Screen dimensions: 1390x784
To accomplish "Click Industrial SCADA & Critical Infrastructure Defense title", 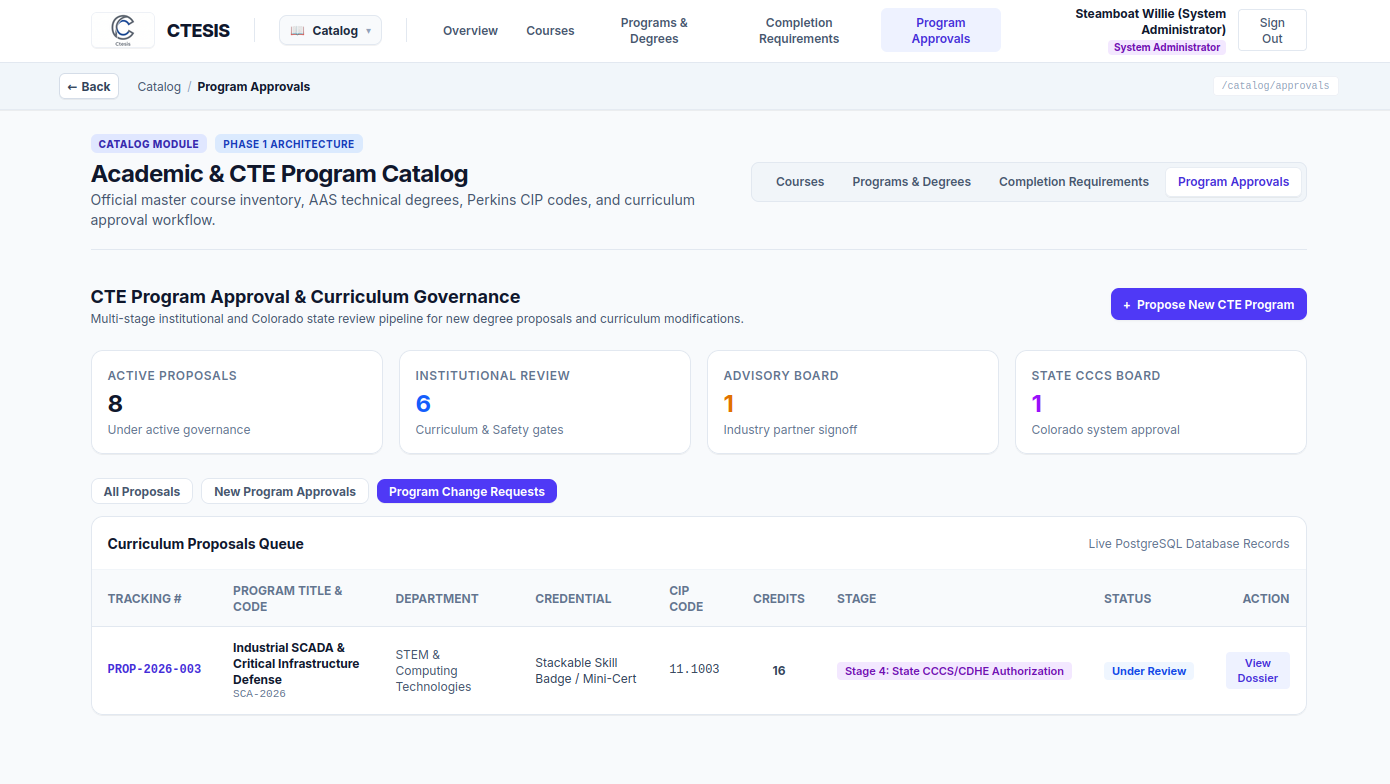I will 296,664.
